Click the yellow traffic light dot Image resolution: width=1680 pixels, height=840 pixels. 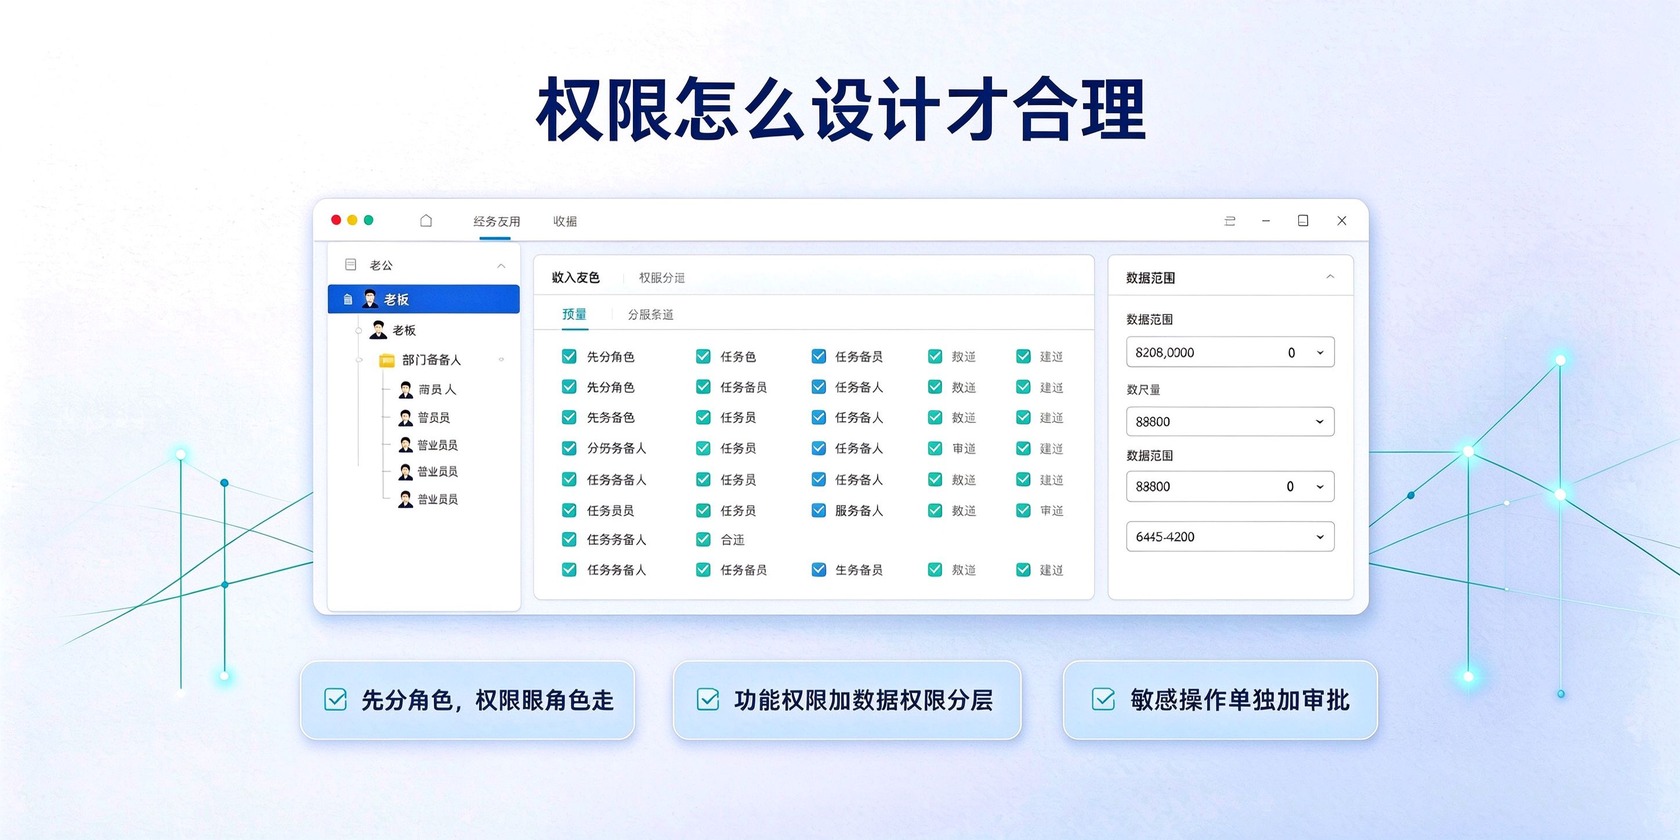point(352,220)
